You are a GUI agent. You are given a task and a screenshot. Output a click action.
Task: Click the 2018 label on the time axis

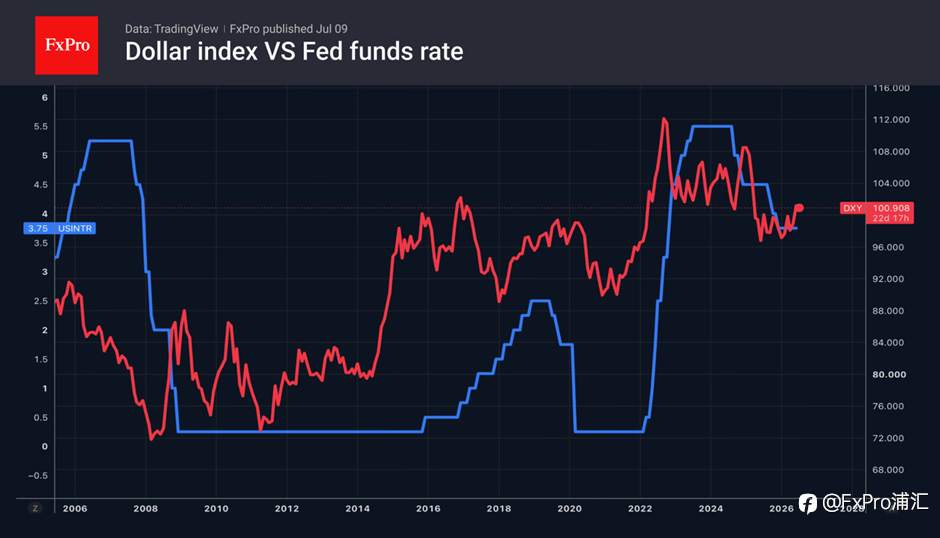click(x=499, y=509)
